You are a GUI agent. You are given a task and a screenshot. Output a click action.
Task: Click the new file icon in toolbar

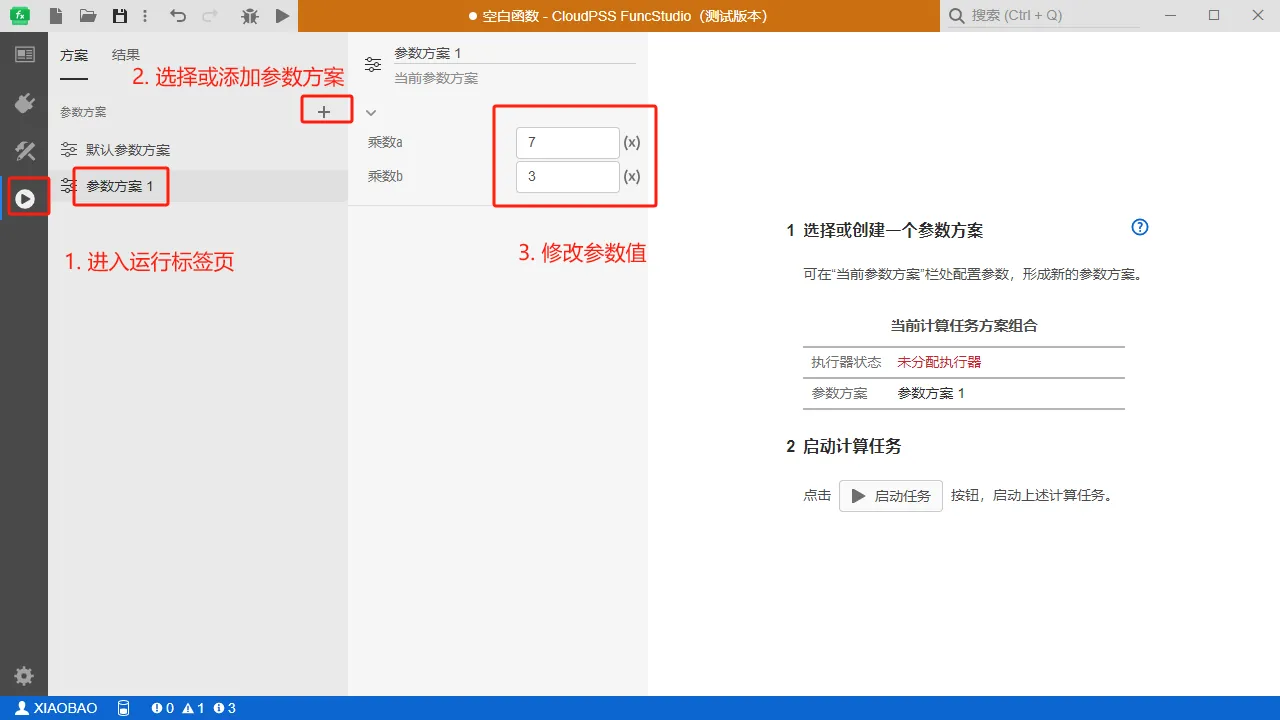57,16
